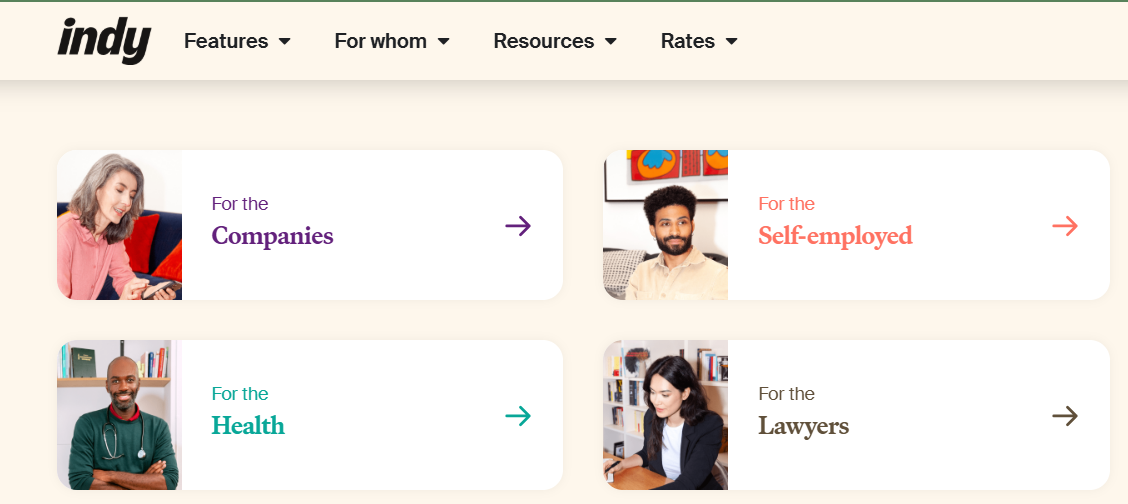Screen dimensions: 1128x504
Task: Click the doctor with stethoscope photo
Action: (119, 415)
